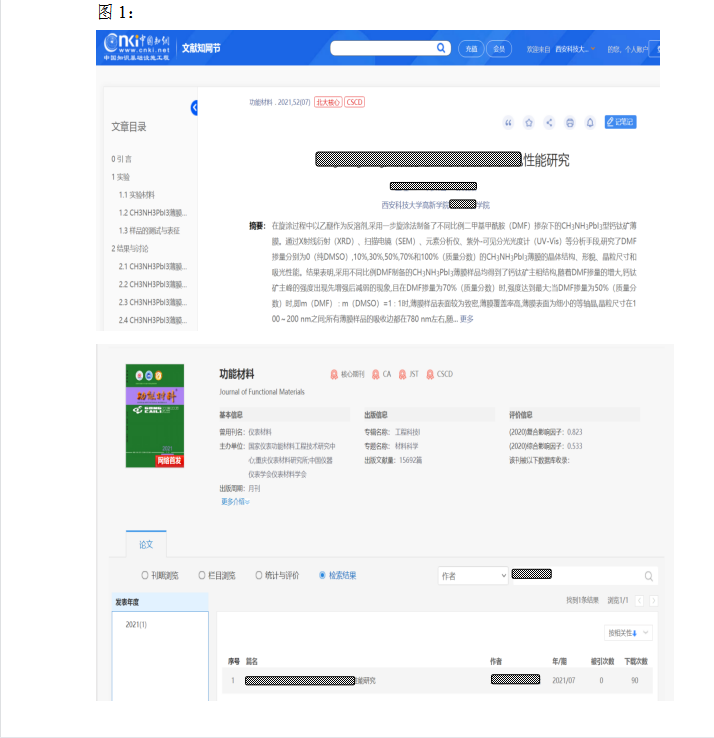Open section 1.1 实验材料 in contents
Image resolution: width=714 pixels, height=738 pixels.
137,195
